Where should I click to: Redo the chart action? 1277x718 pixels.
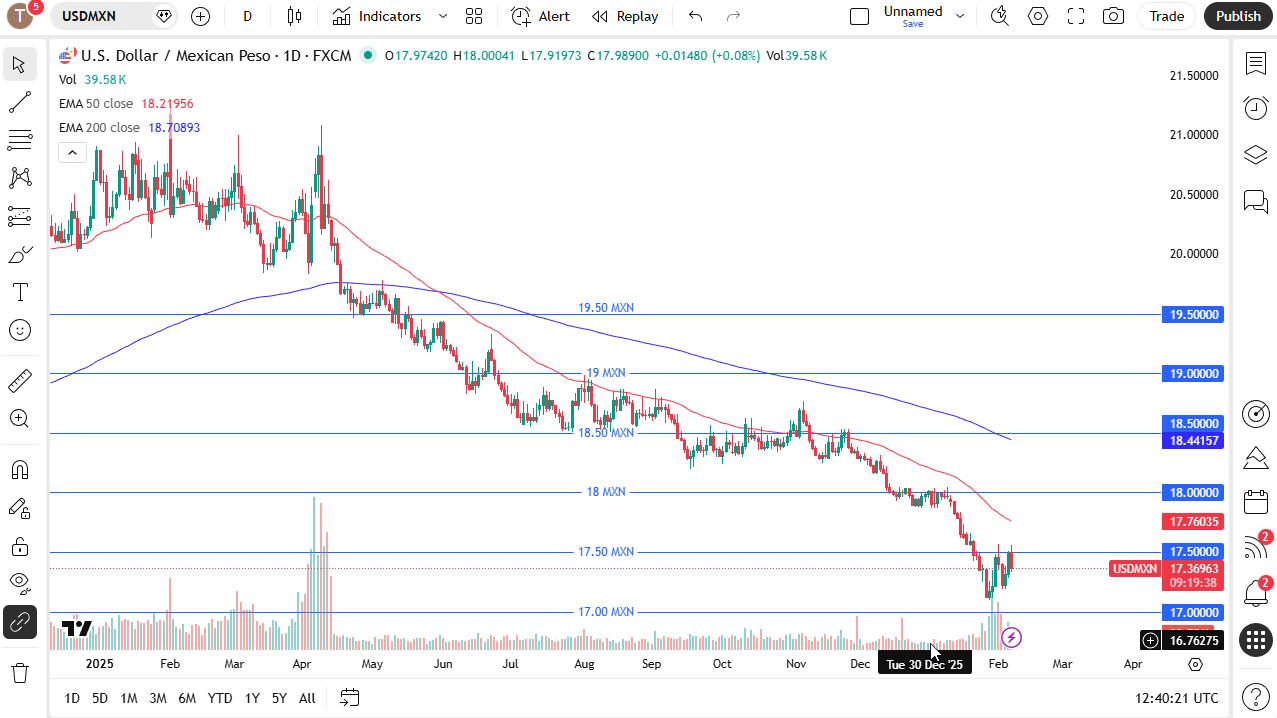733,16
